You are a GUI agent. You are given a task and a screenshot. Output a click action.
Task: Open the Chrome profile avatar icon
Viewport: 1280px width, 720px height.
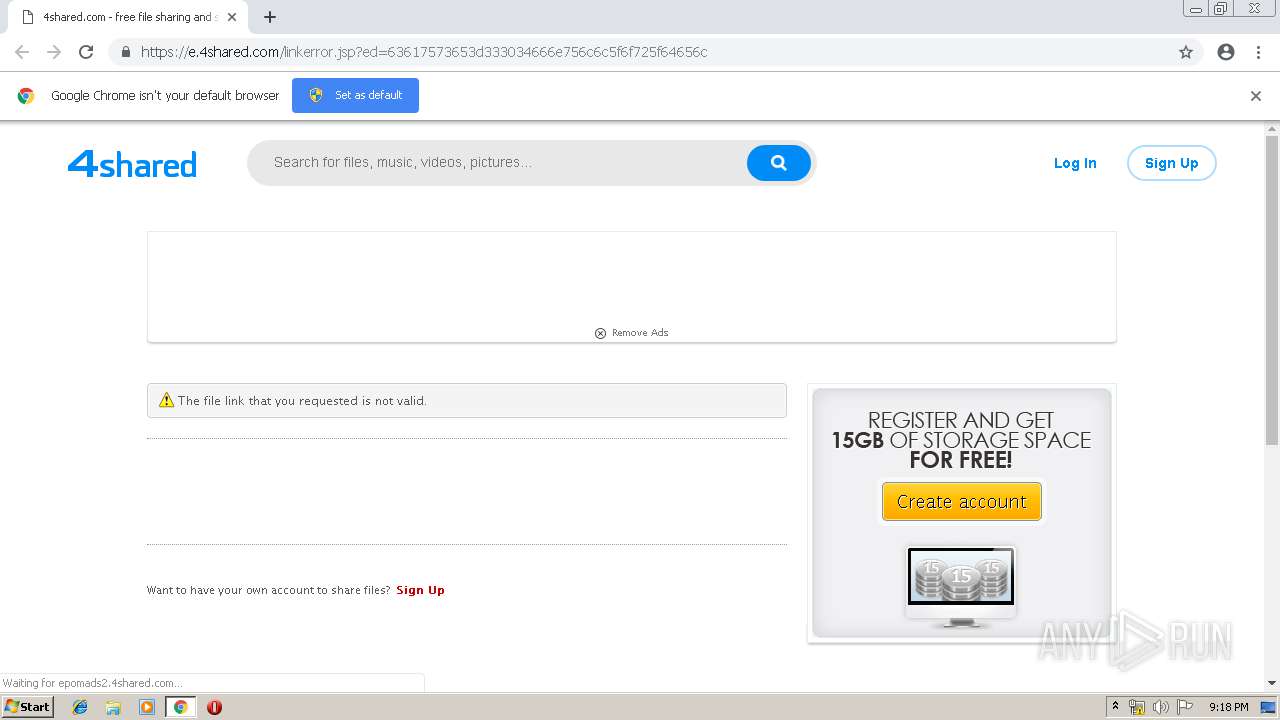click(1226, 52)
